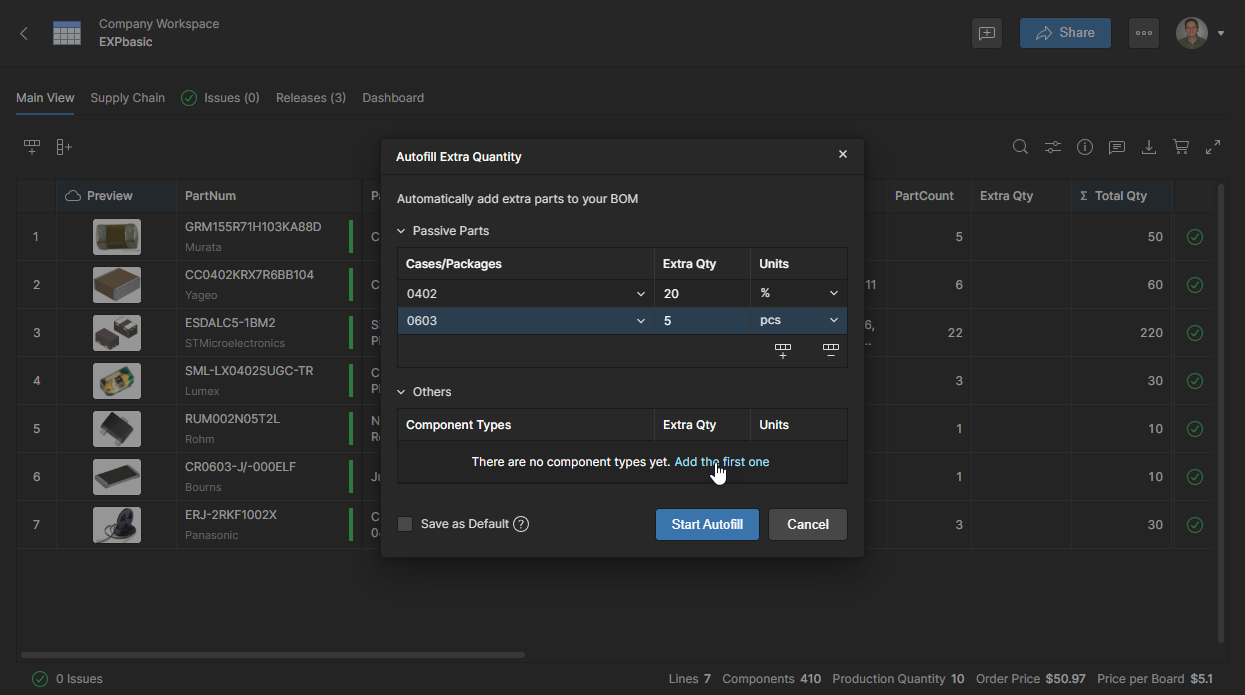Click the download icon in toolbar
The height and width of the screenshot is (695, 1245).
pyautogui.click(x=1149, y=147)
